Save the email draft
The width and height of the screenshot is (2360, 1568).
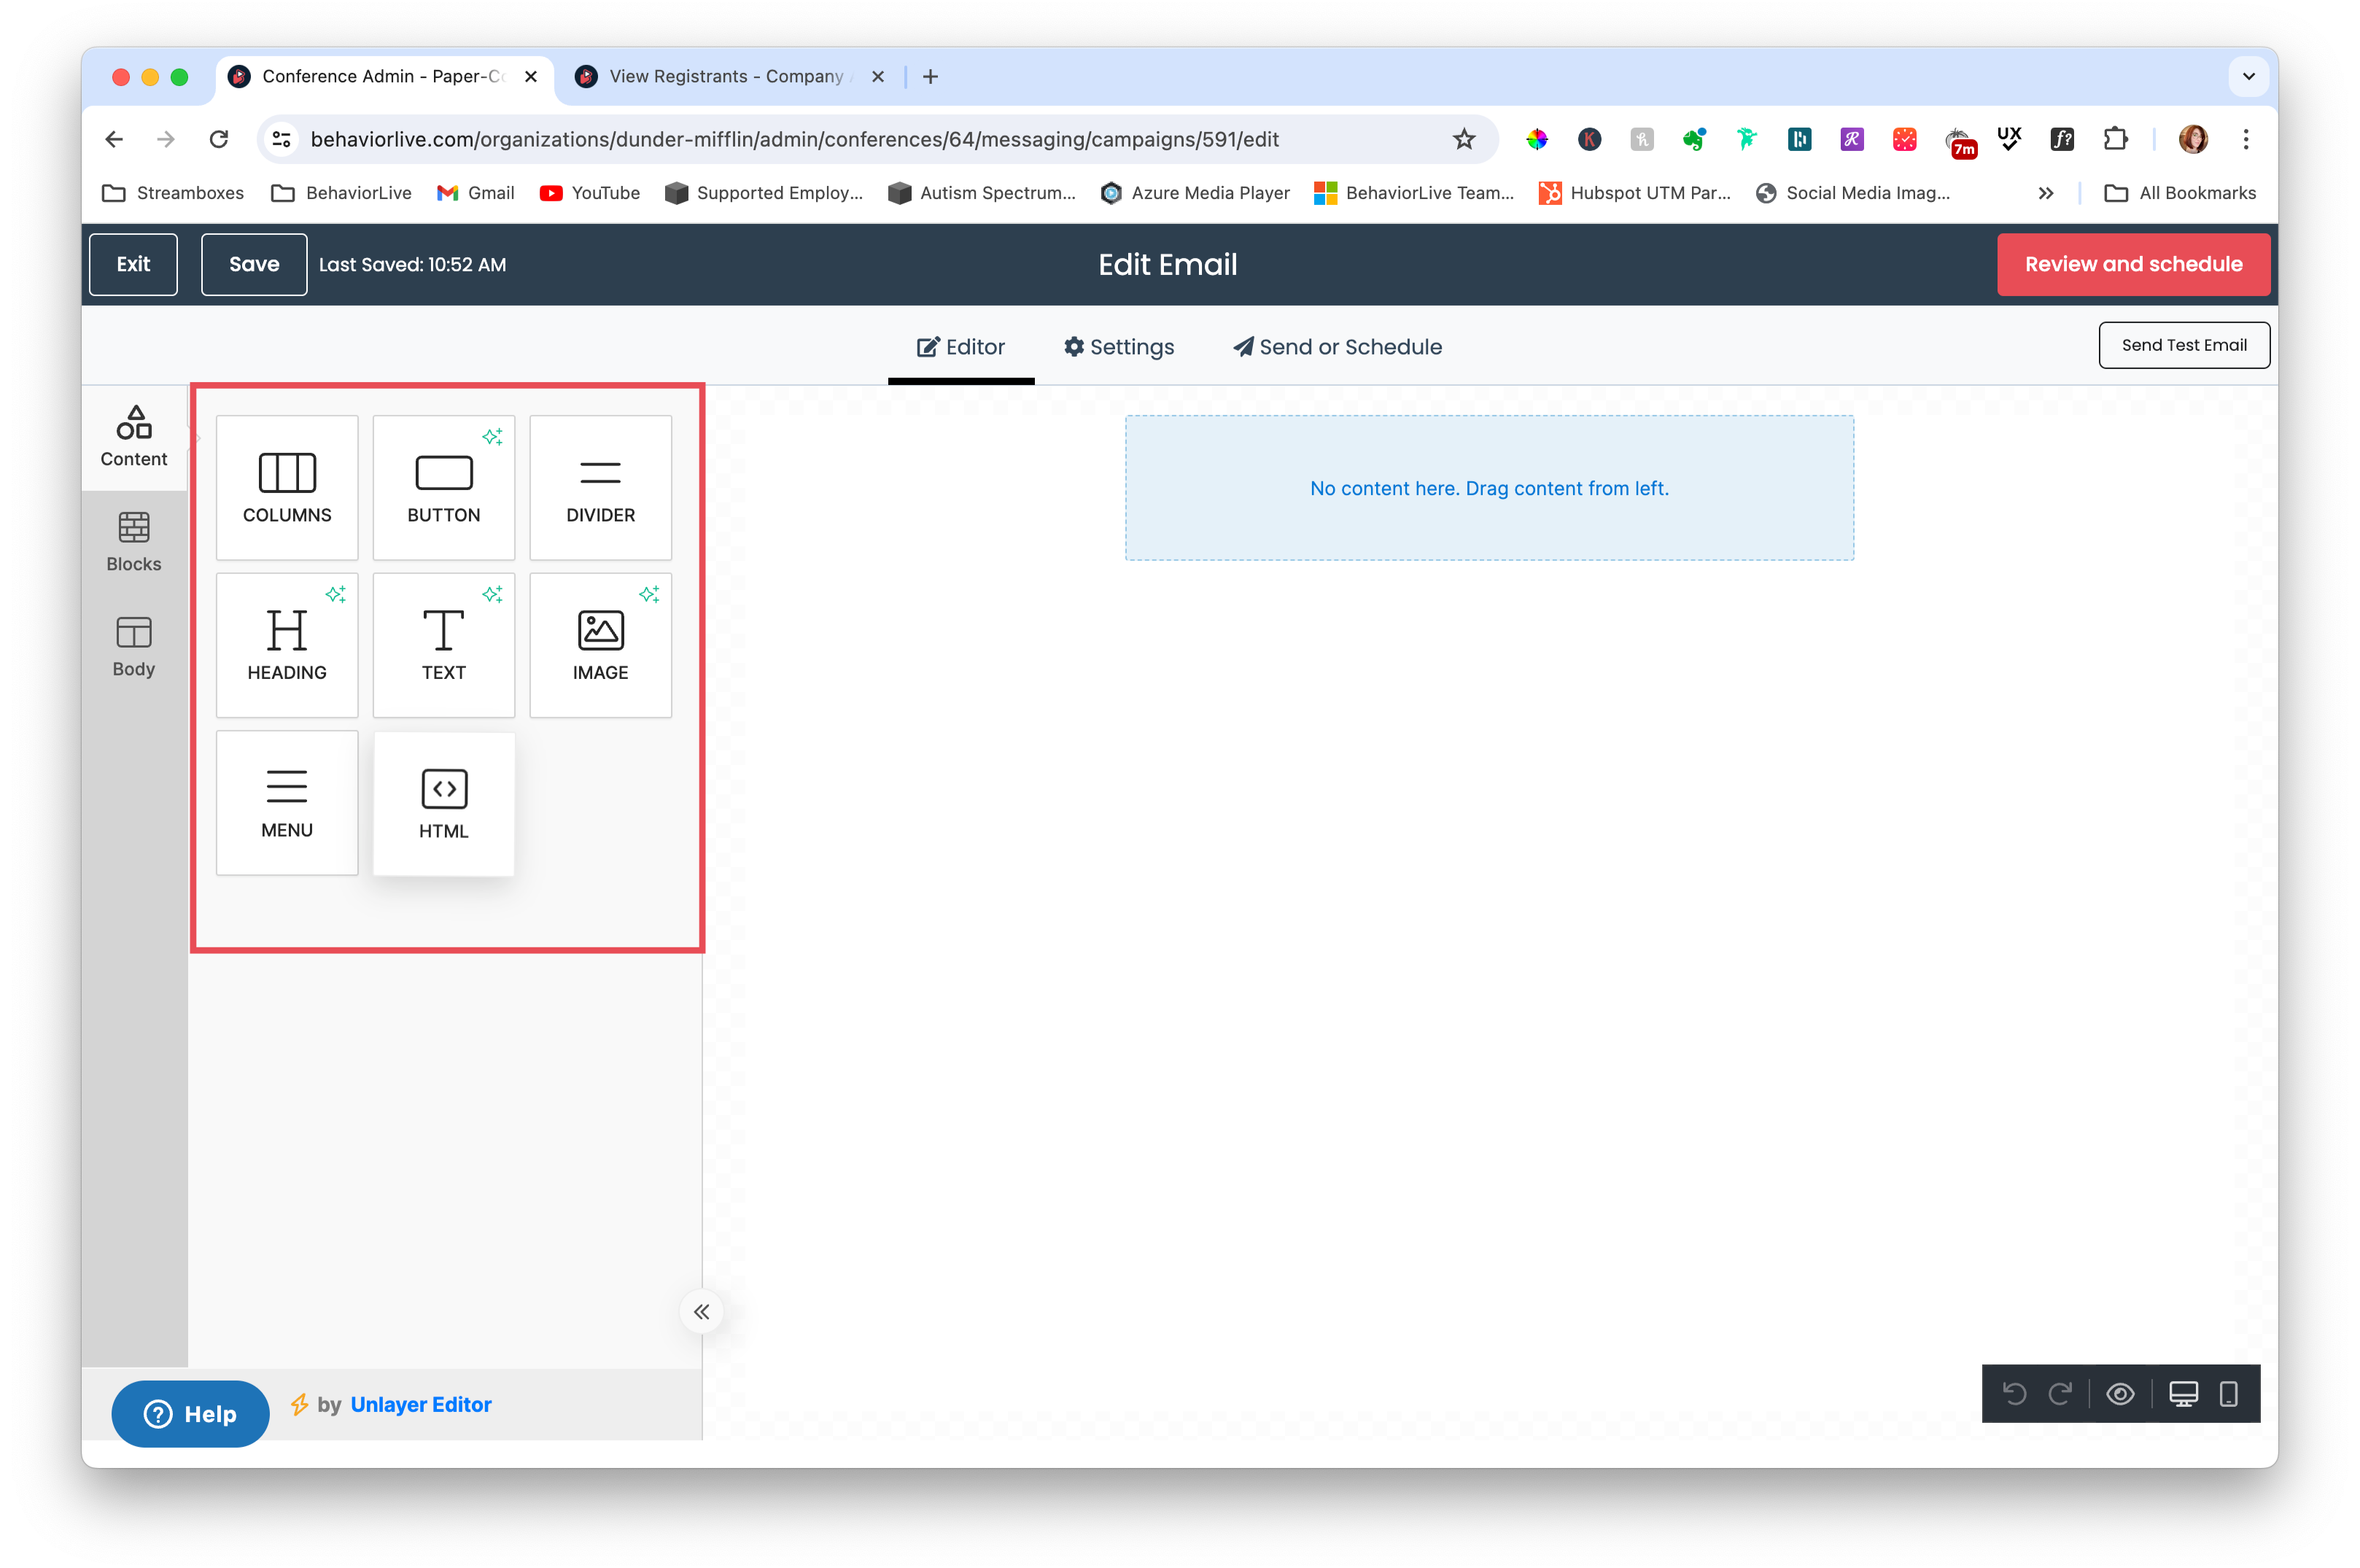254,264
